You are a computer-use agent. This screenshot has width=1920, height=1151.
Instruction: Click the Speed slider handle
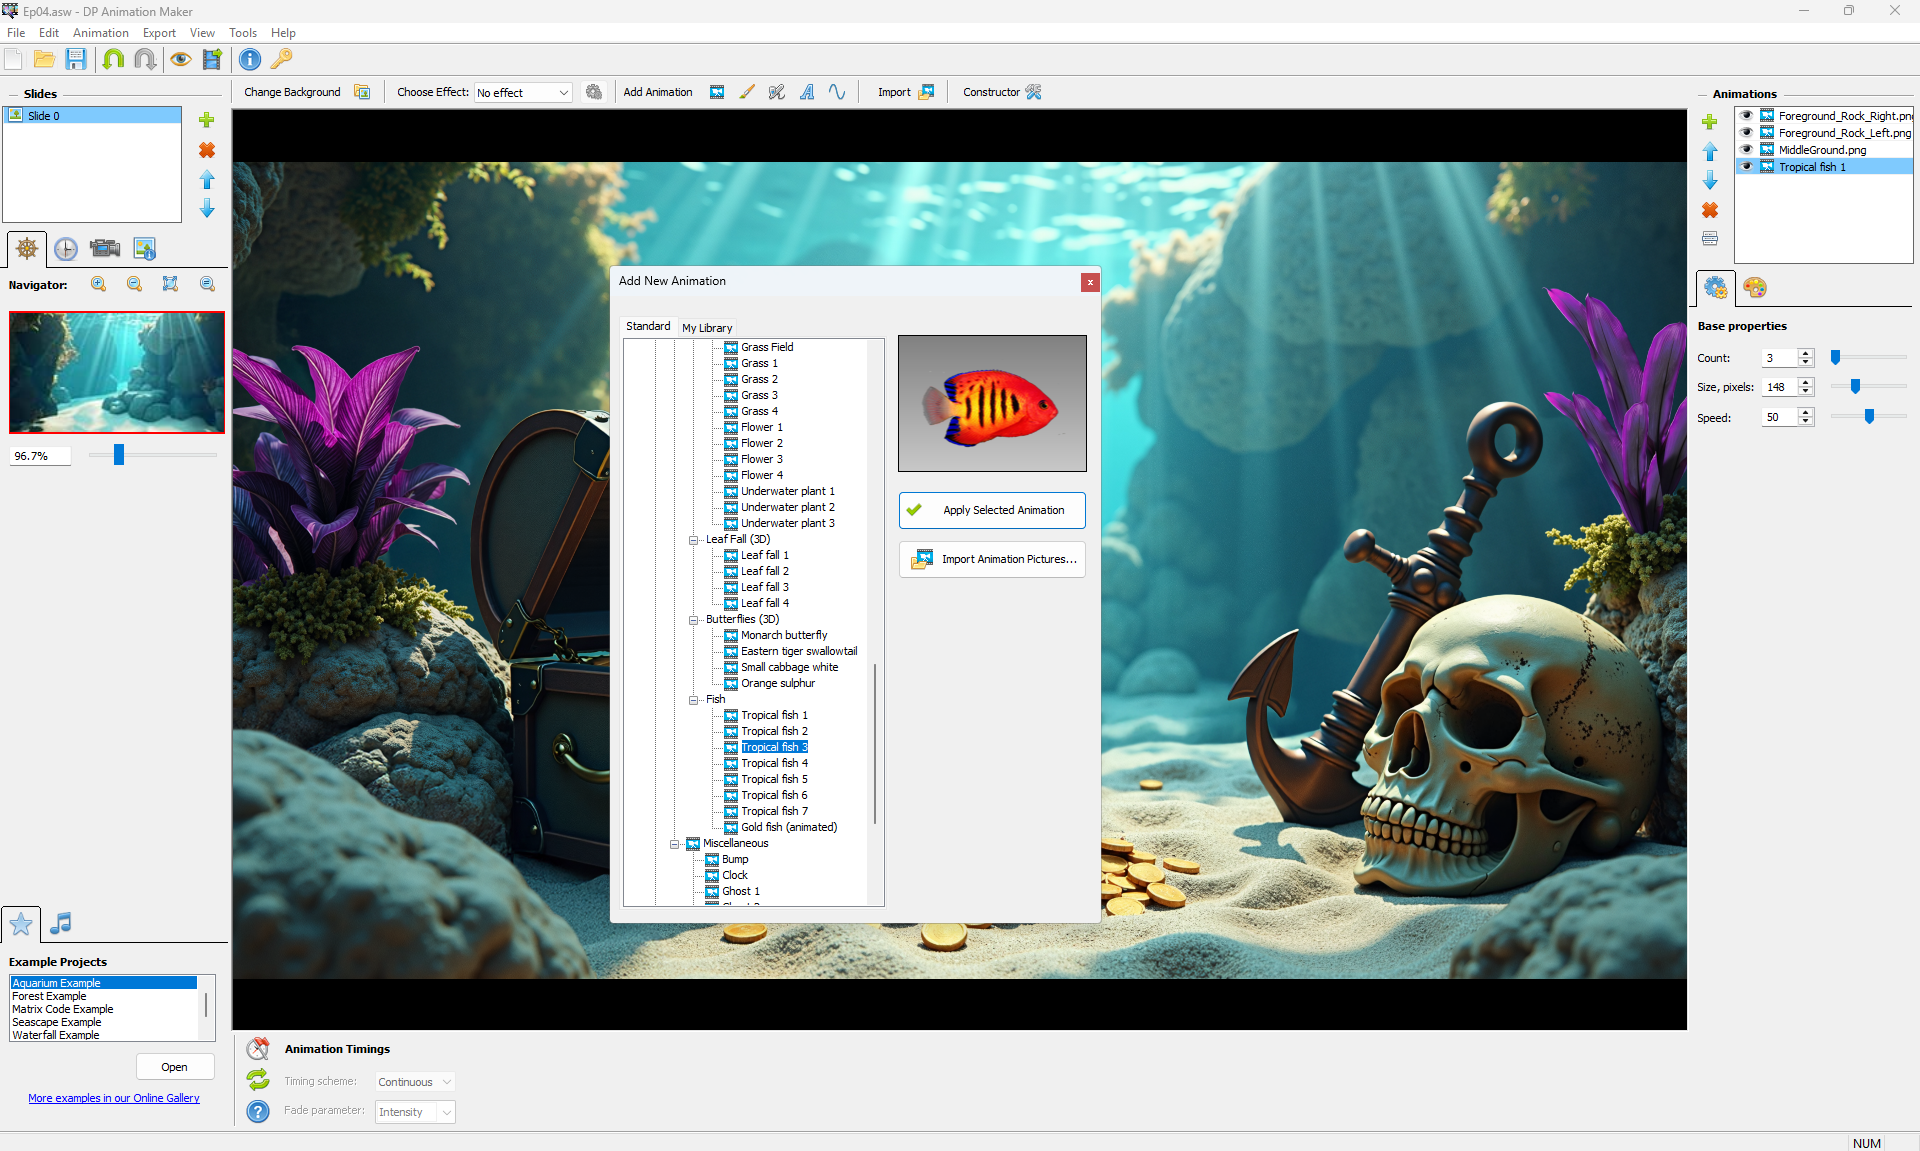coord(1869,417)
